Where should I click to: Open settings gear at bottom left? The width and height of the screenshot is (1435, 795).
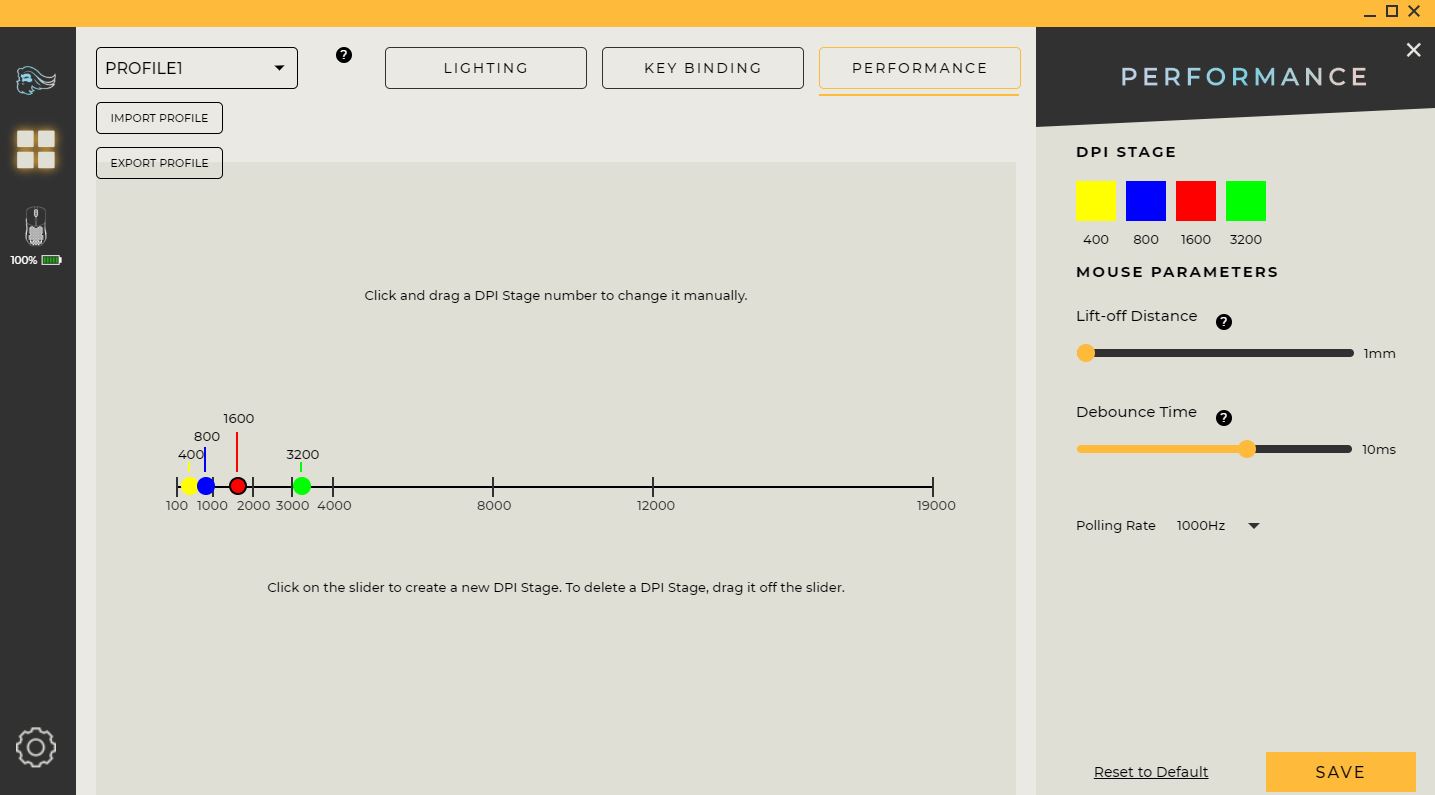(36, 747)
